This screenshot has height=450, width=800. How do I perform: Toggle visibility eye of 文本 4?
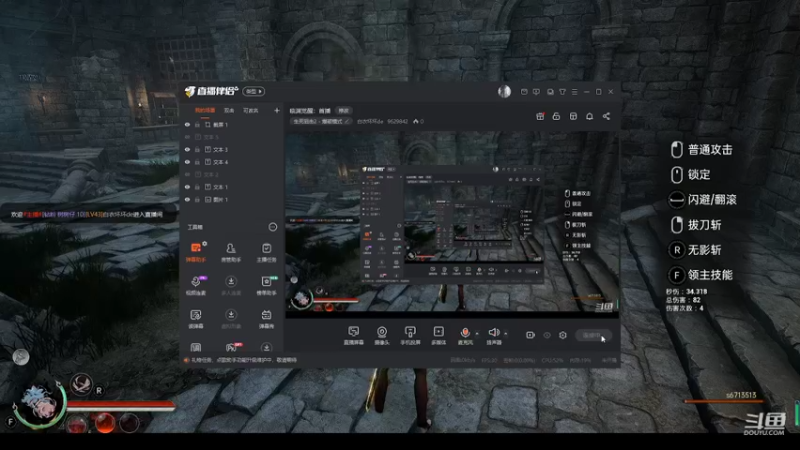tap(187, 162)
